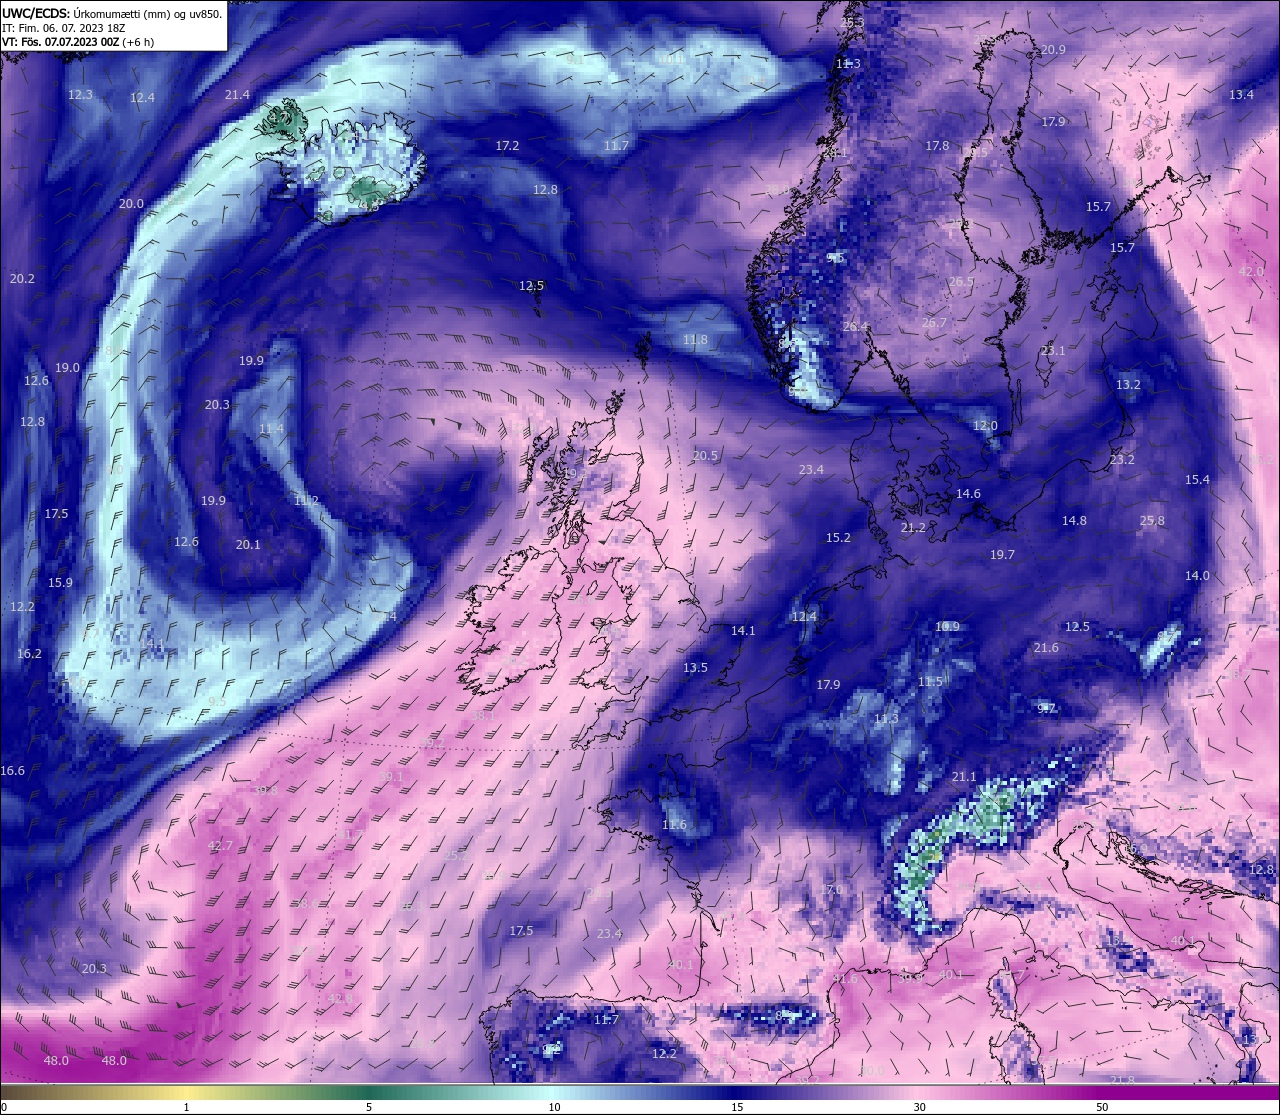Click the value 15.2 near the Netherlands
The height and width of the screenshot is (1115, 1280).
pyautogui.click(x=838, y=538)
